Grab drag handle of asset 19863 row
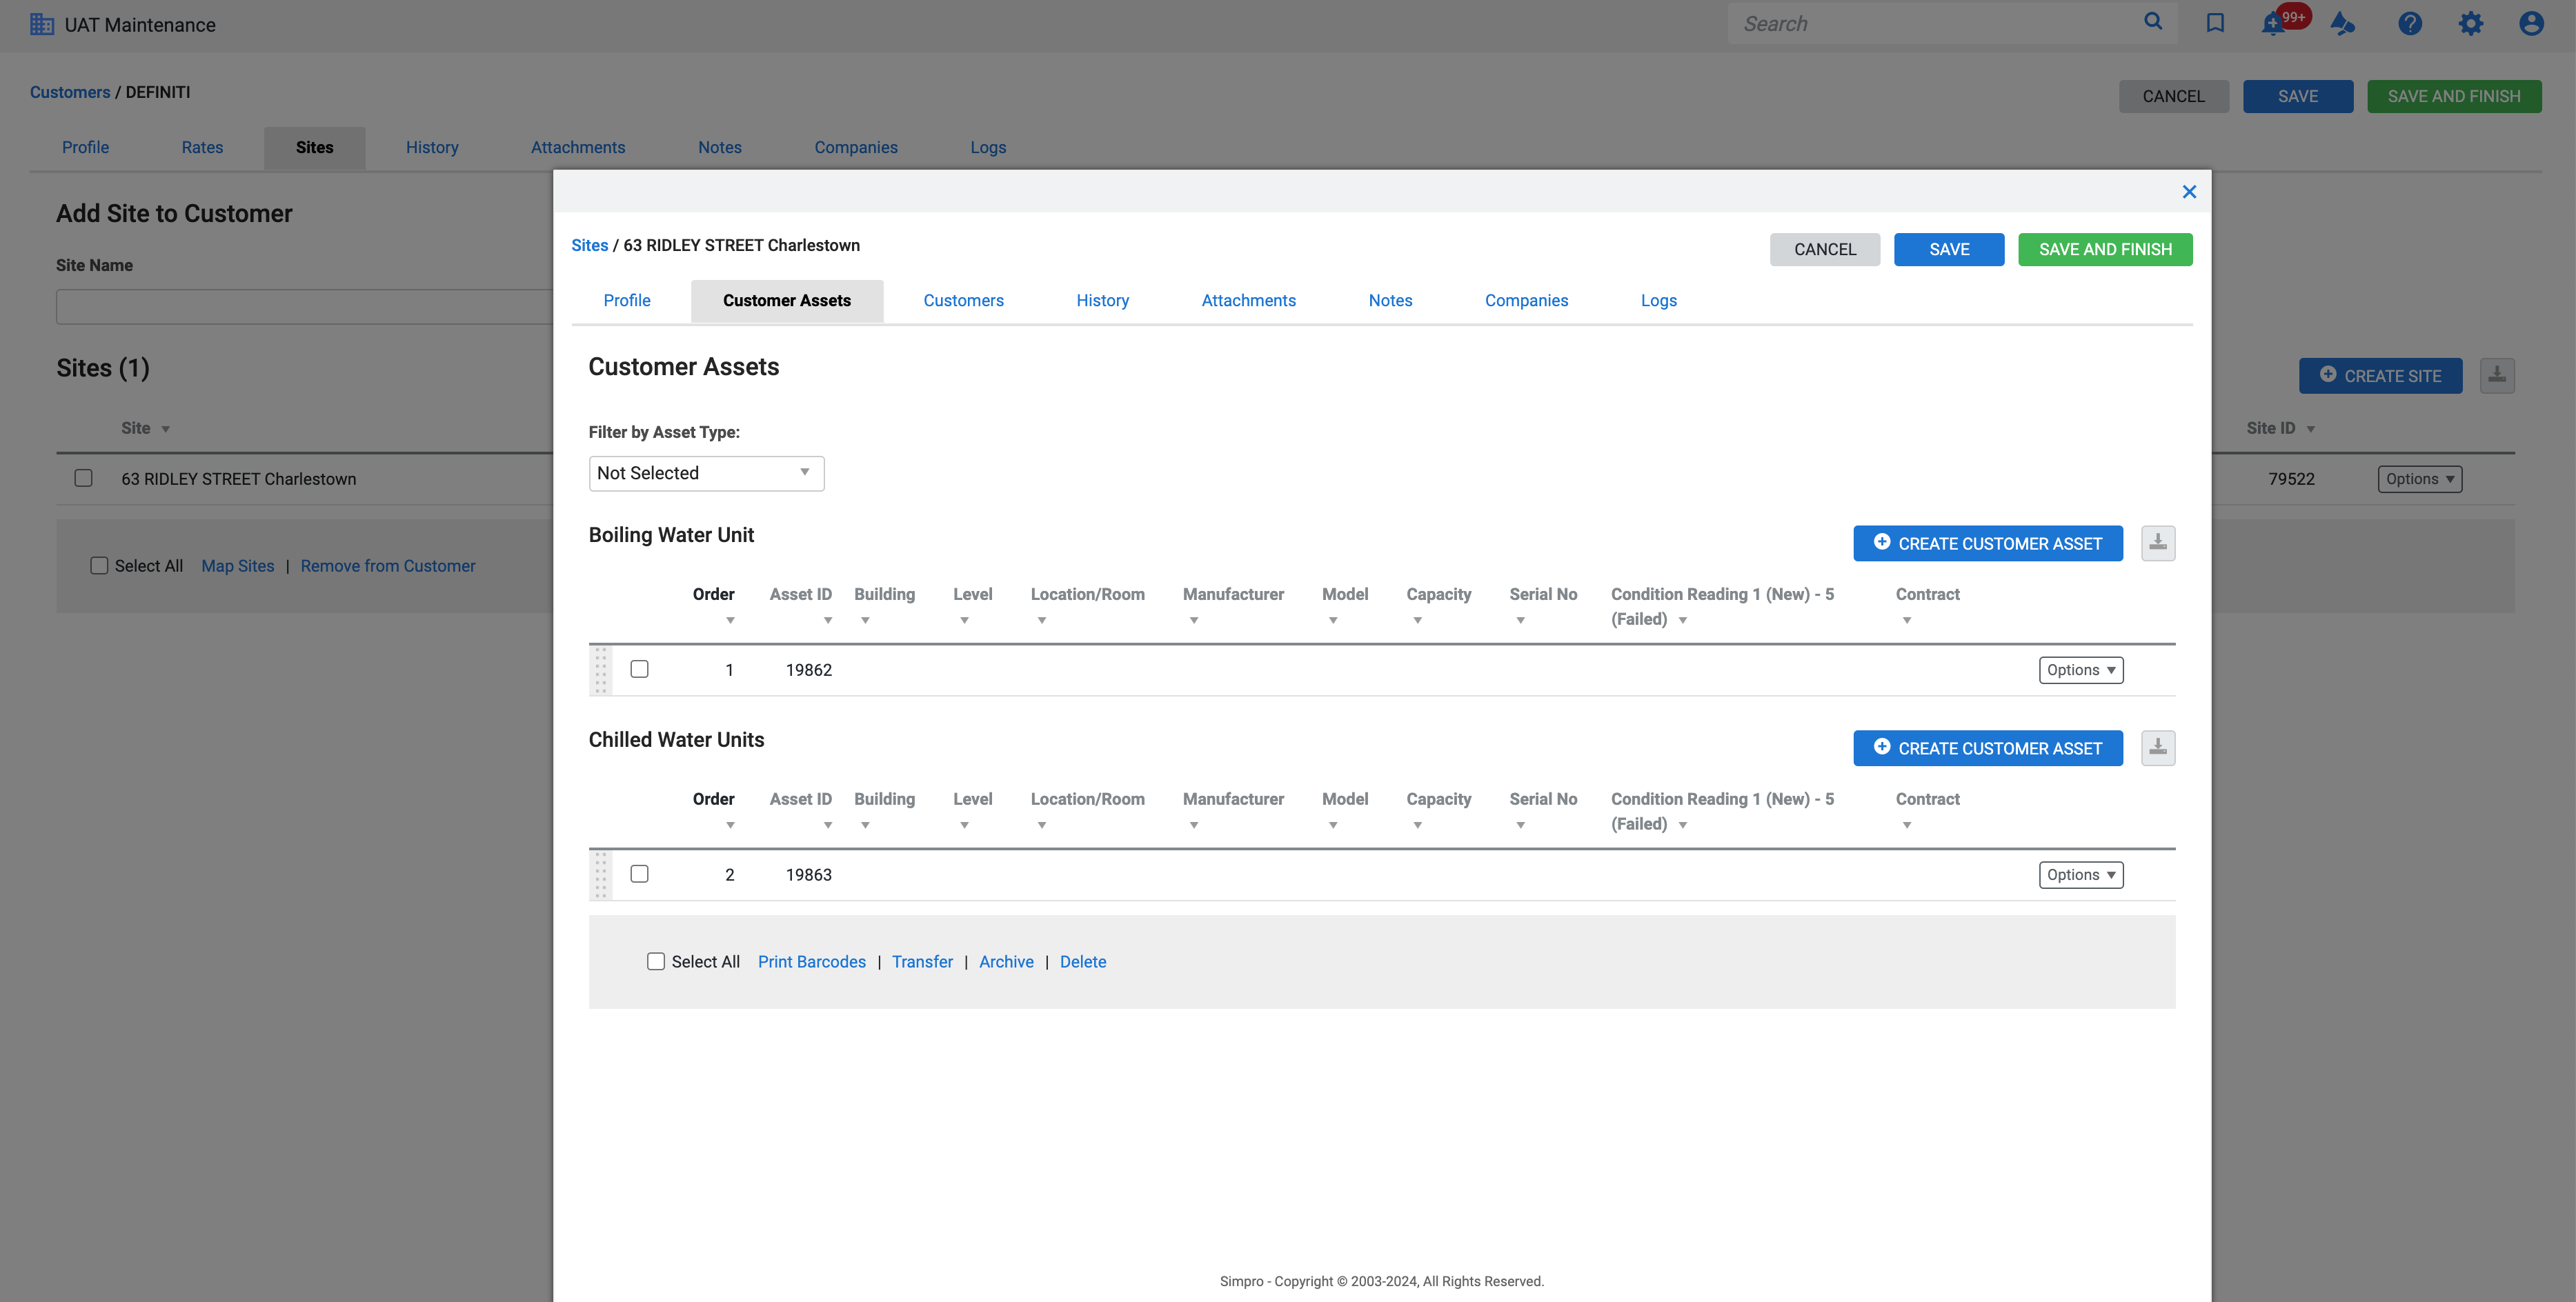Viewport: 2576px width, 1302px height. [600, 875]
